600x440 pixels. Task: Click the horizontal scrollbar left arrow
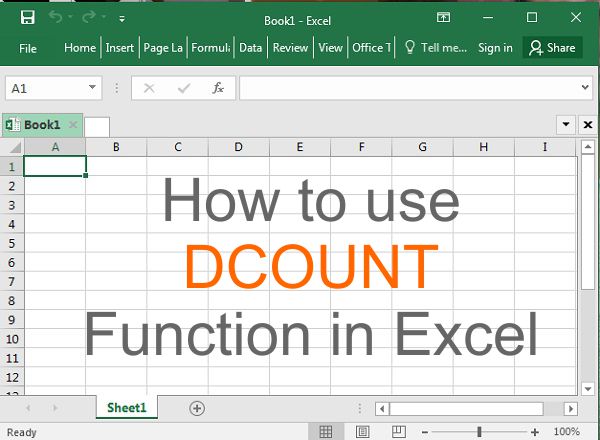point(382,409)
